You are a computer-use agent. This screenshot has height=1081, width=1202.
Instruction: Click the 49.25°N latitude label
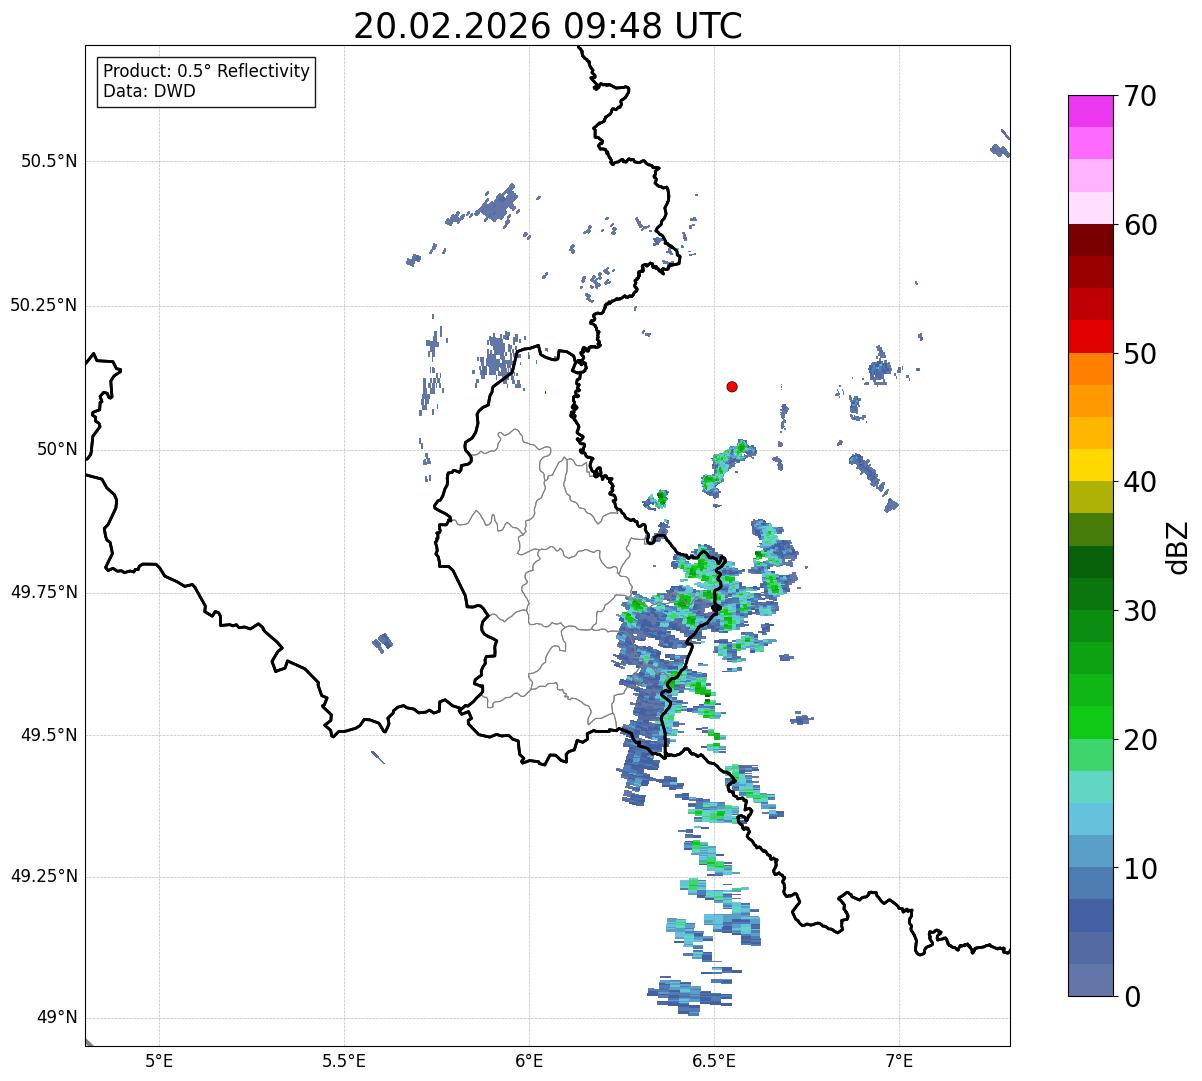click(43, 876)
